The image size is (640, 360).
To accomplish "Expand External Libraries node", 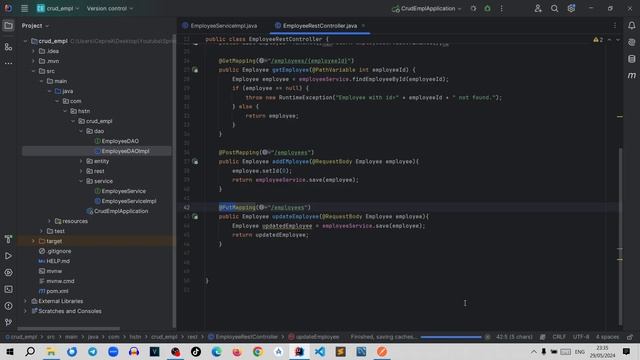I will [26, 301].
